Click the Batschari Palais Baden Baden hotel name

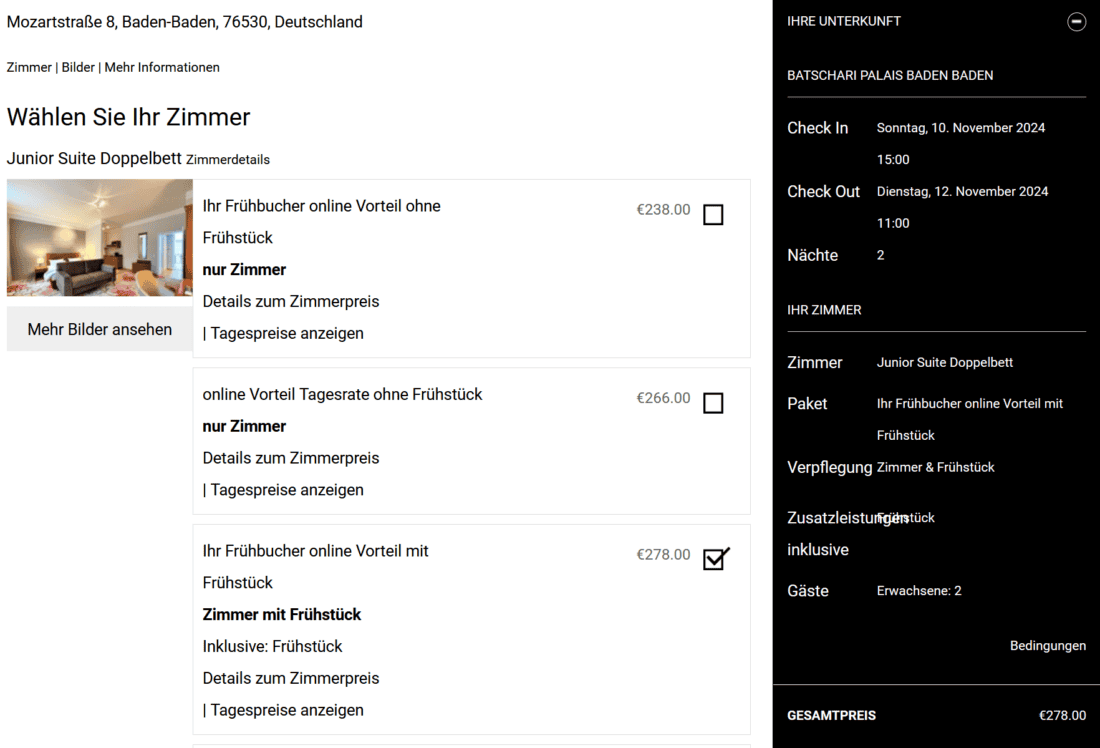890,75
